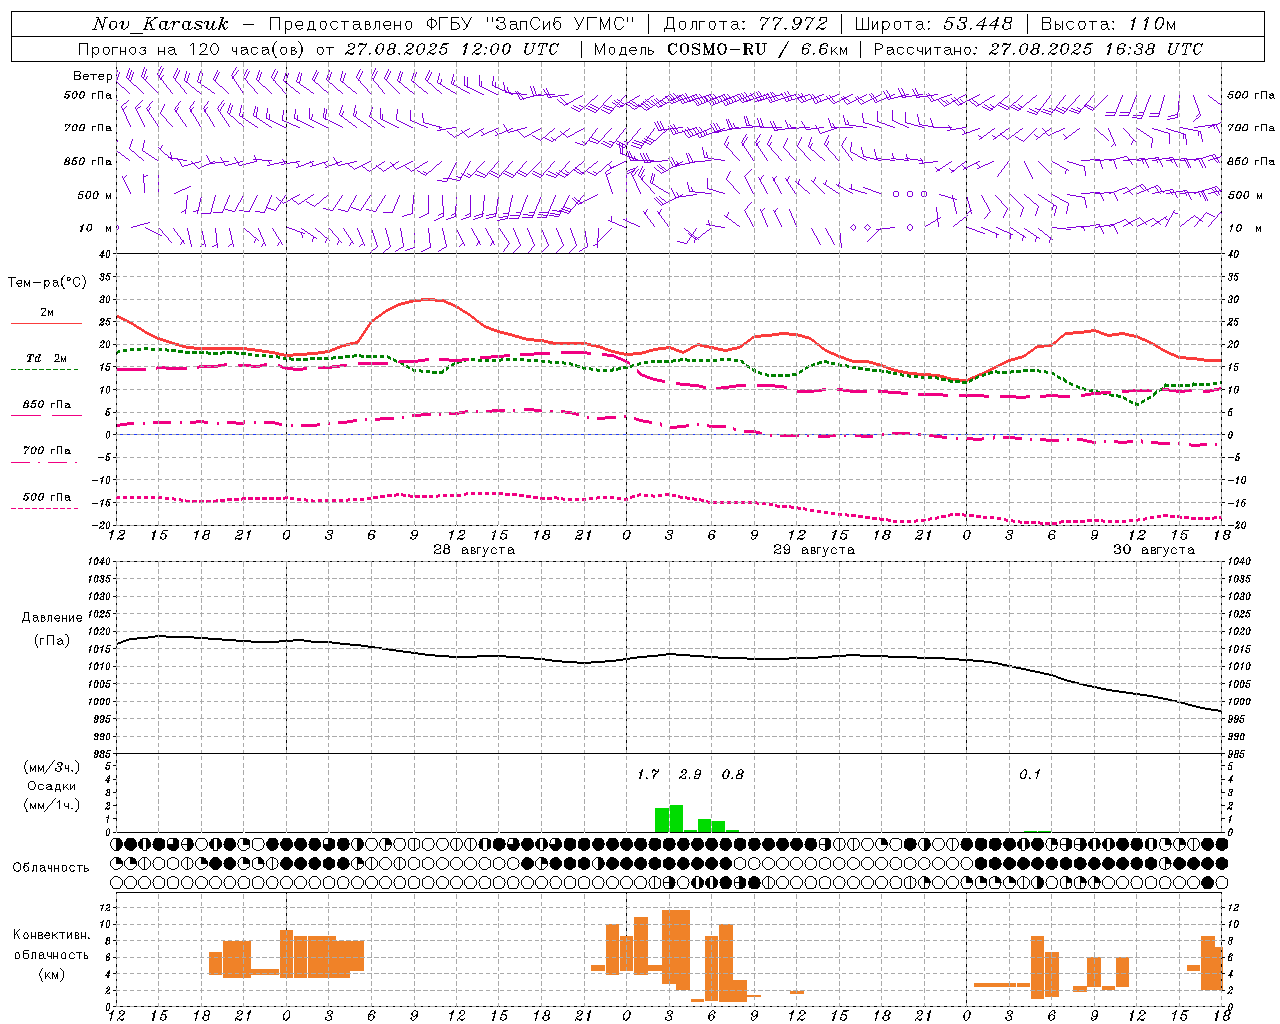Click the 'Долгота: 77.972' value

pyautogui.click(x=745, y=24)
